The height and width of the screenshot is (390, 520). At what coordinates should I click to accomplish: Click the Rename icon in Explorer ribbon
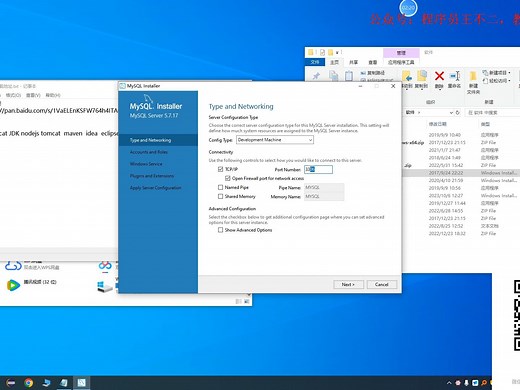(455, 76)
